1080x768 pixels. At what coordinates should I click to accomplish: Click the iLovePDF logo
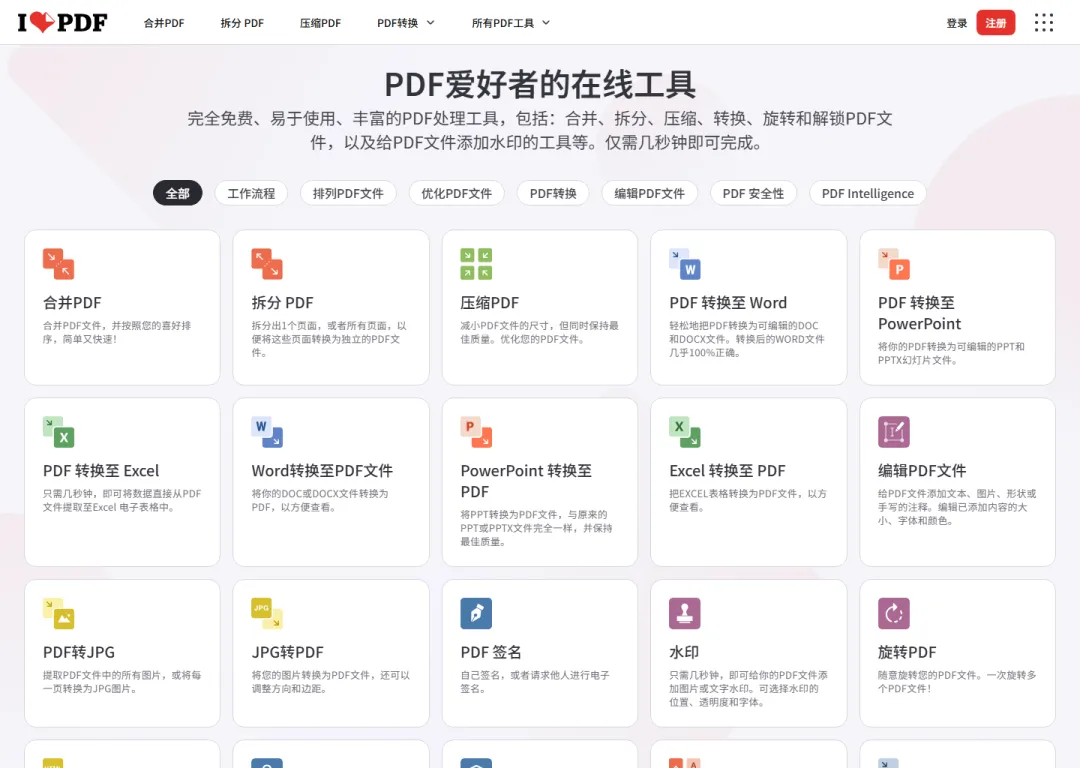click(x=63, y=23)
